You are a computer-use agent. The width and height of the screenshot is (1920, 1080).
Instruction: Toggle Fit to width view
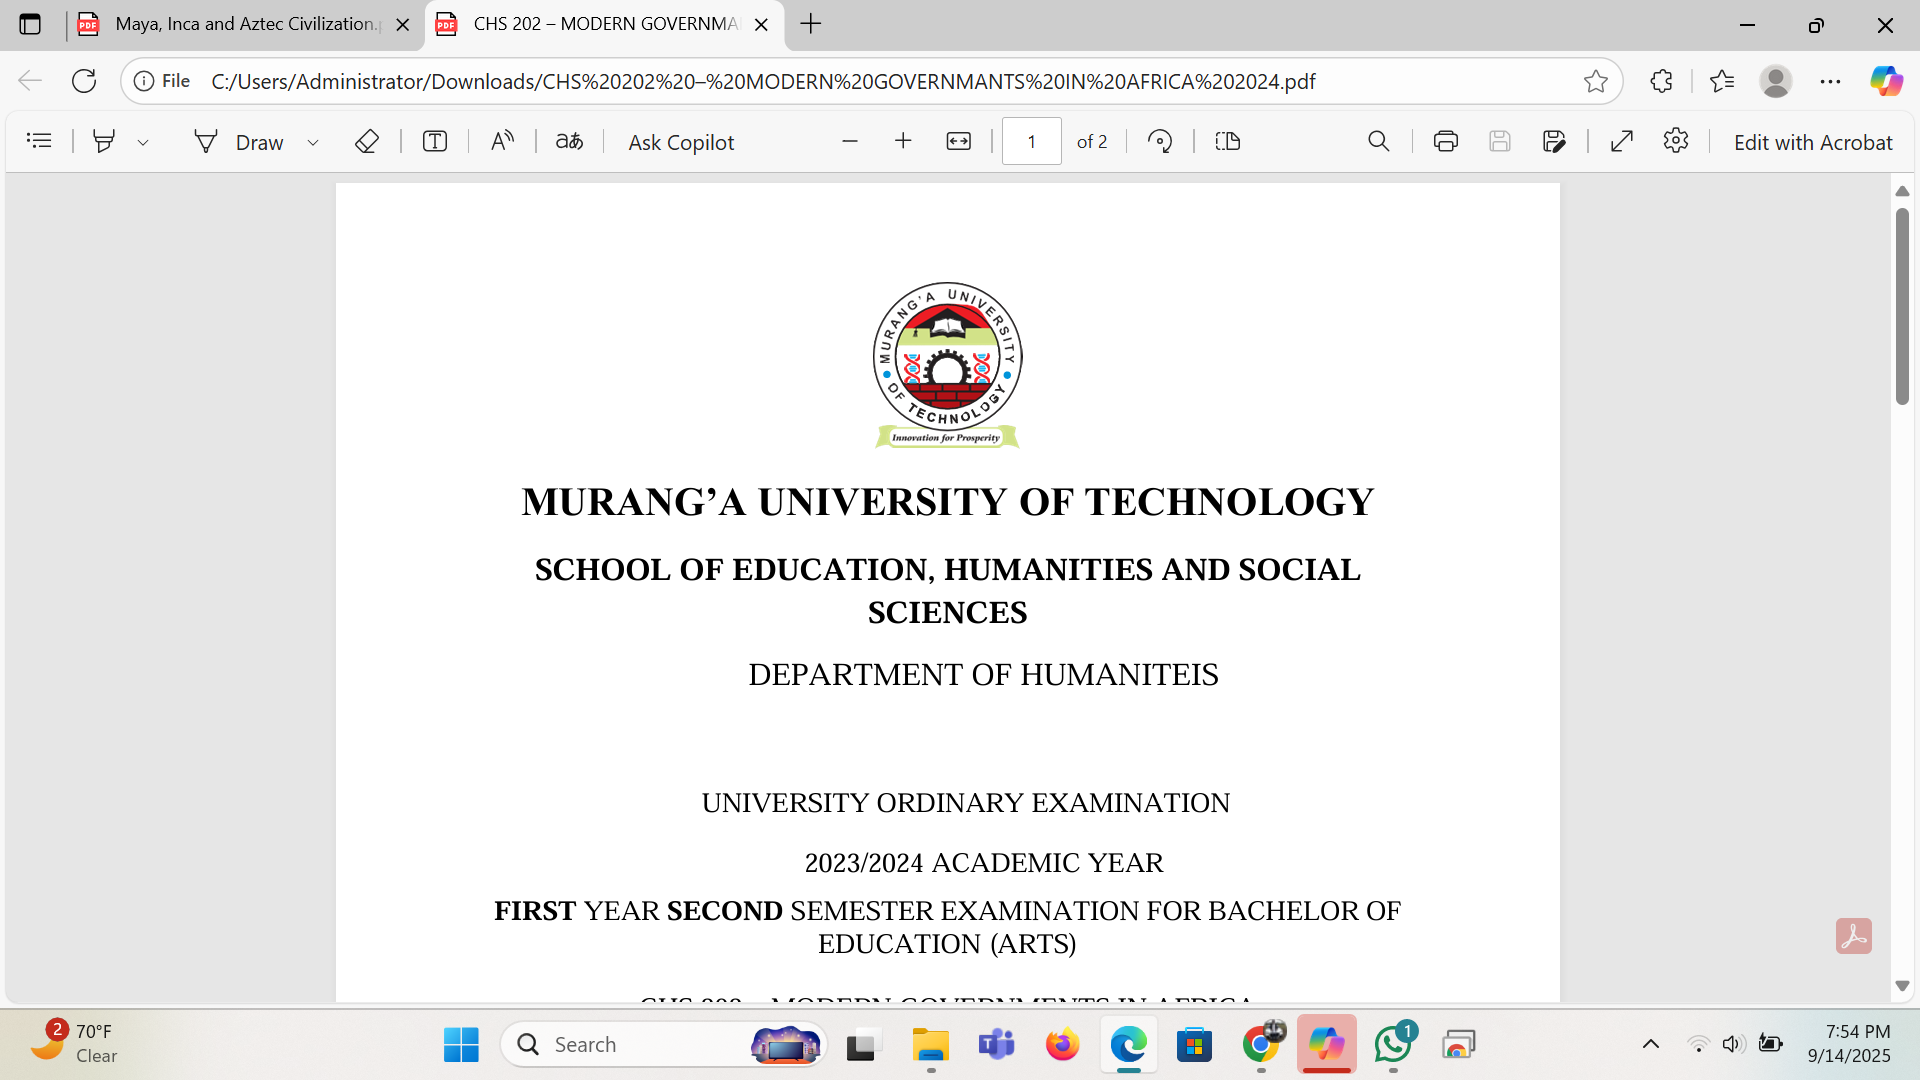click(958, 141)
